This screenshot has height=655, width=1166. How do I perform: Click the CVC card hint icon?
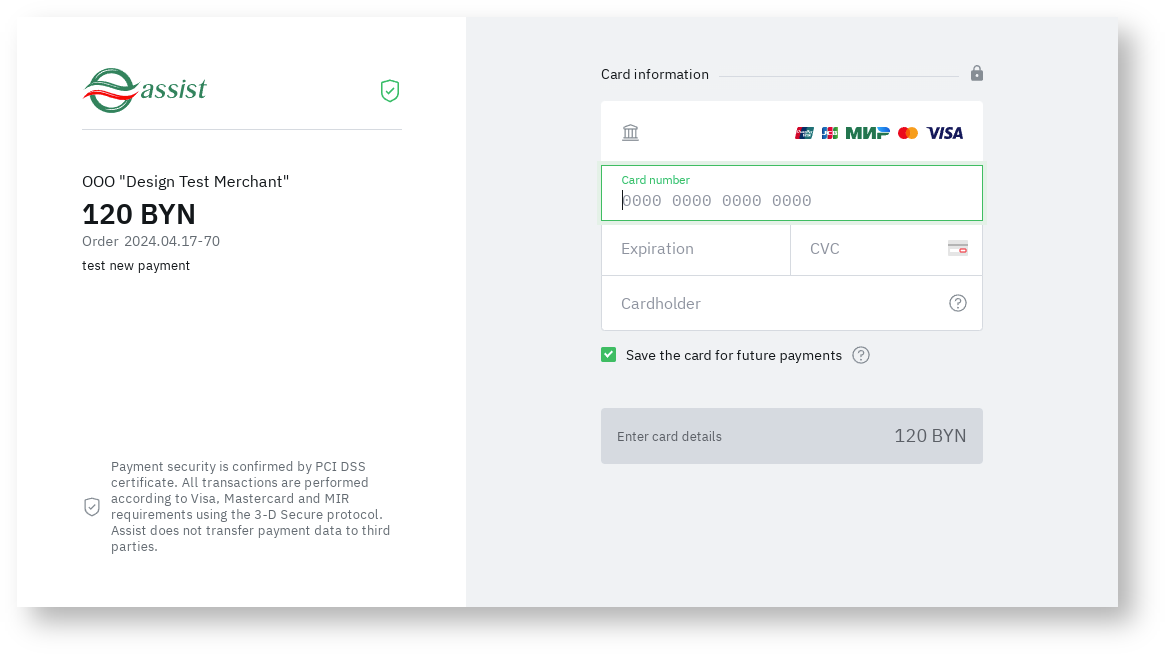pyautogui.click(x=958, y=248)
